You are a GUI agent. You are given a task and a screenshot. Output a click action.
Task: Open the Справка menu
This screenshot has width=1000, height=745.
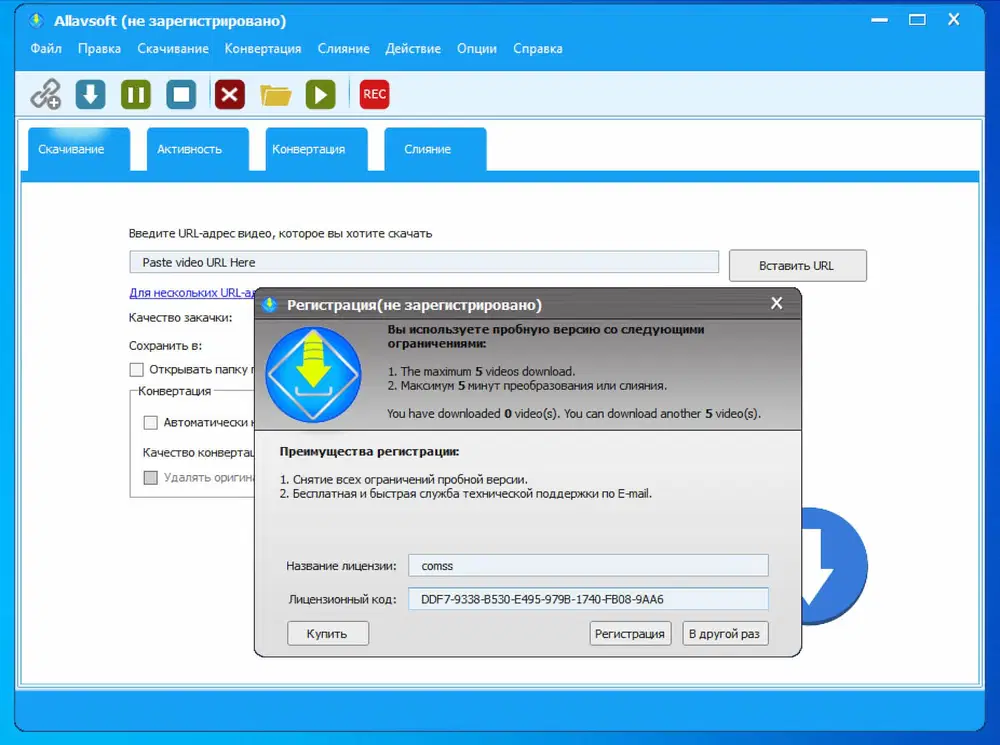537,47
